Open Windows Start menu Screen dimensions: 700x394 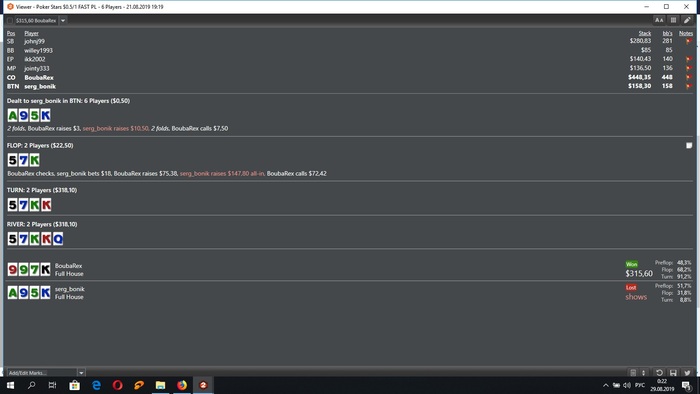[10, 385]
